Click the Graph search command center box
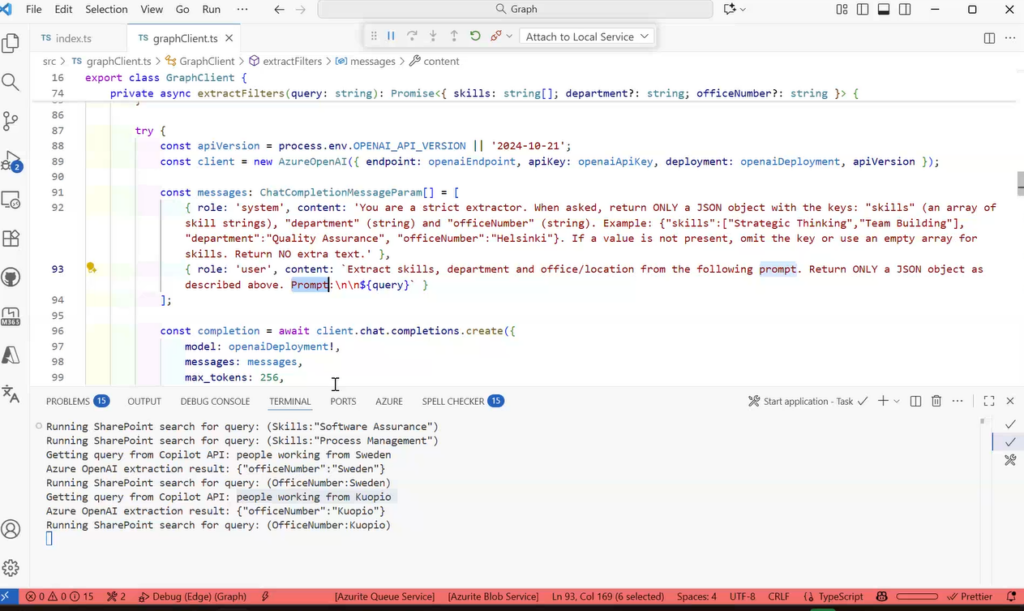The width and height of the screenshot is (1024, 611). click(x=515, y=9)
